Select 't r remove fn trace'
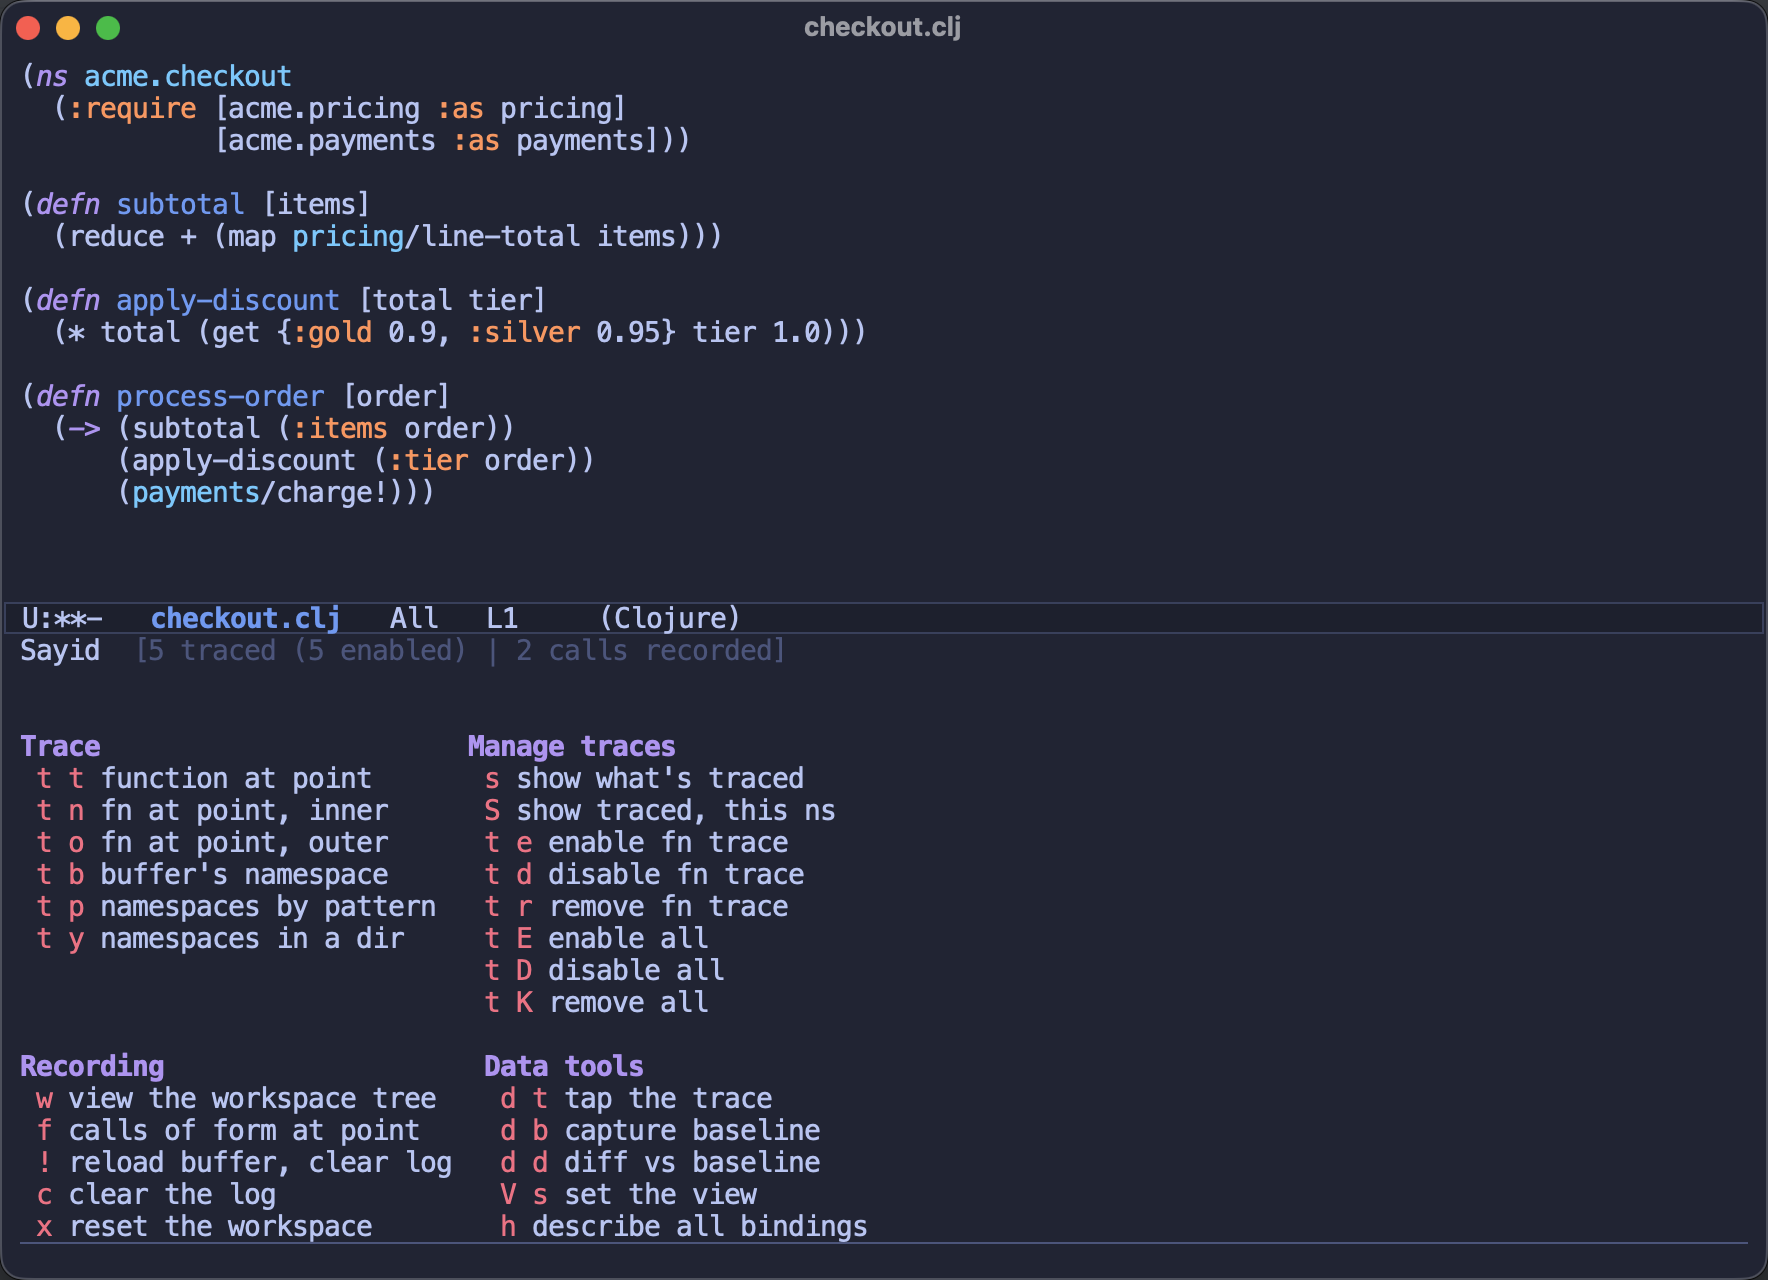Screen dimensions: 1768x1280 click(x=636, y=906)
